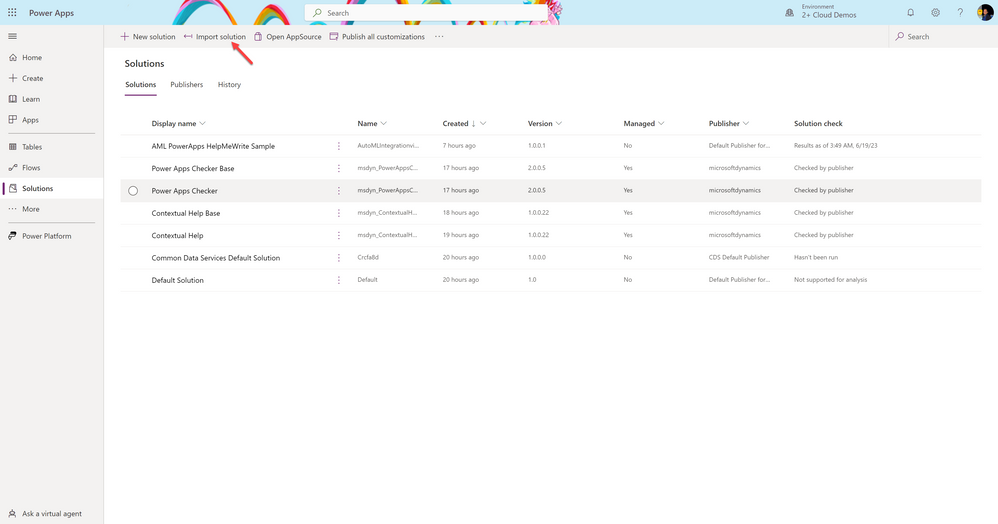Switch to the Publishers tab
Image resolution: width=998 pixels, height=524 pixels.
click(186, 85)
